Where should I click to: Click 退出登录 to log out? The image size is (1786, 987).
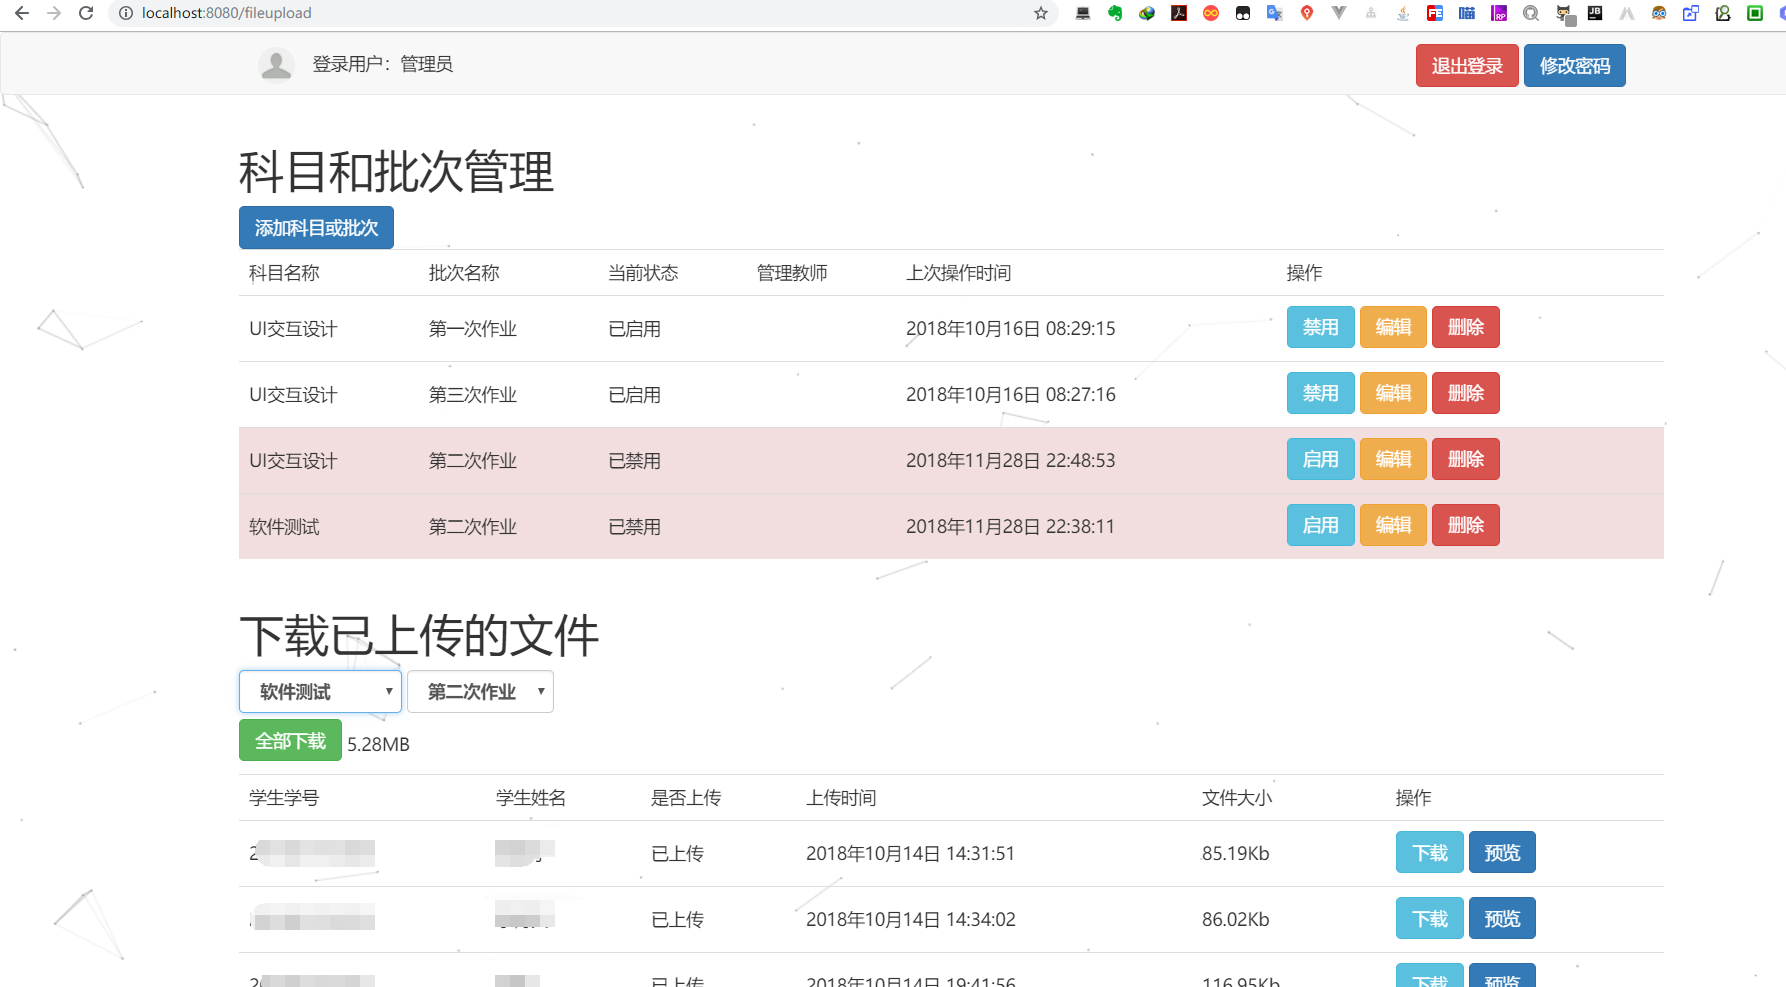point(1466,64)
